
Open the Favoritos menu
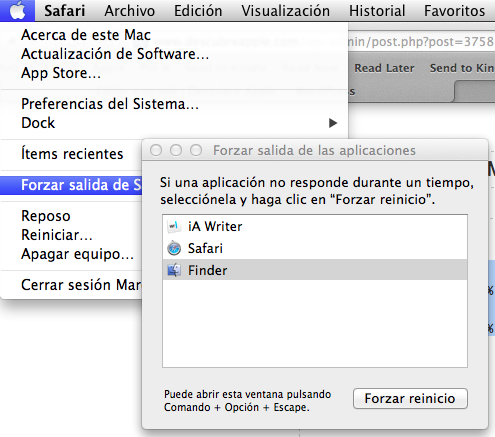pos(454,11)
